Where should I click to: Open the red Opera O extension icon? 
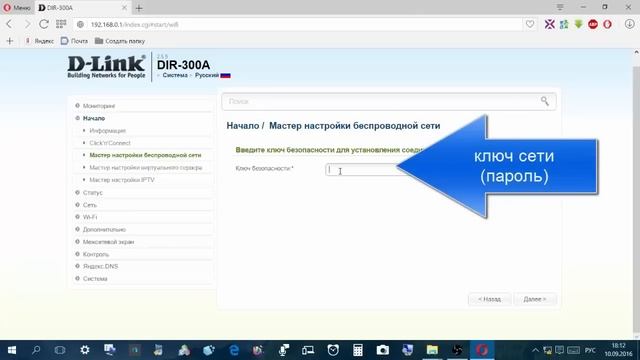pyautogui.click(x=607, y=24)
